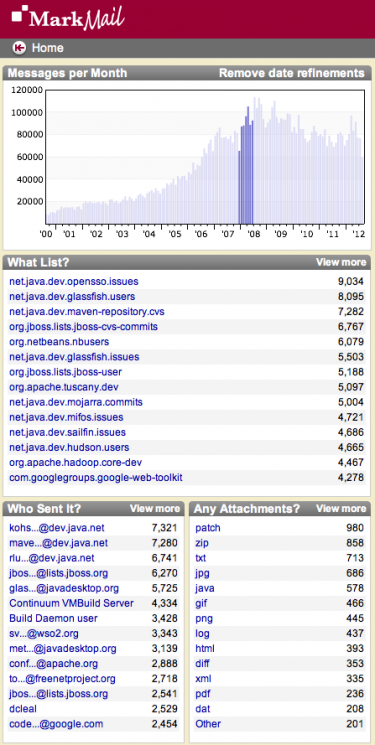Image resolution: width=375 pixels, height=745 pixels.
Task: Select sender Build Daemon user
Action: 53,618
